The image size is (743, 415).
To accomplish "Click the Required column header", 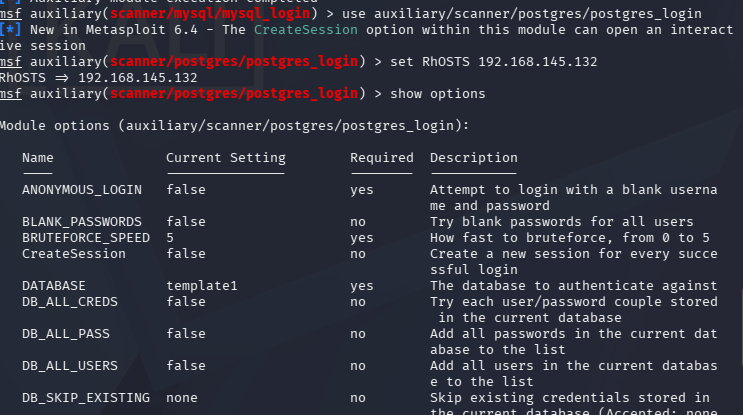I will click(381, 158).
